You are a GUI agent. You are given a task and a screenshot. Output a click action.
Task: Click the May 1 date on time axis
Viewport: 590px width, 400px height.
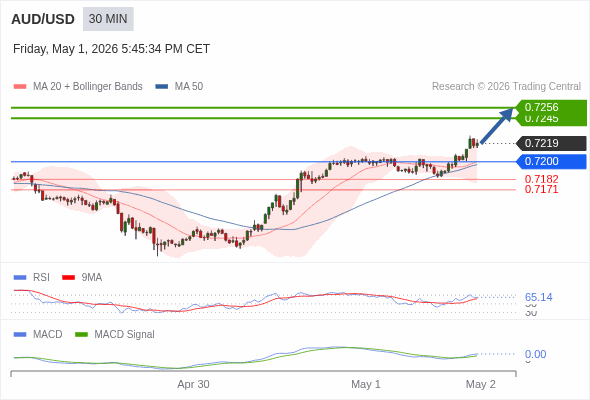coord(366,384)
